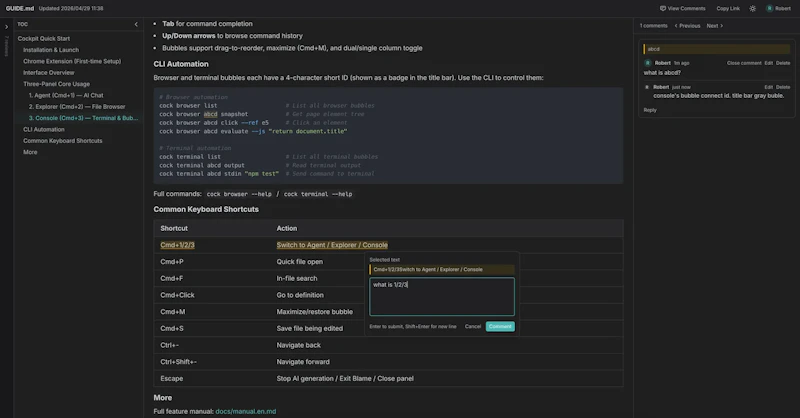Click the 'cock terminal --help' inline code
800x418 pixels.
[317, 194]
